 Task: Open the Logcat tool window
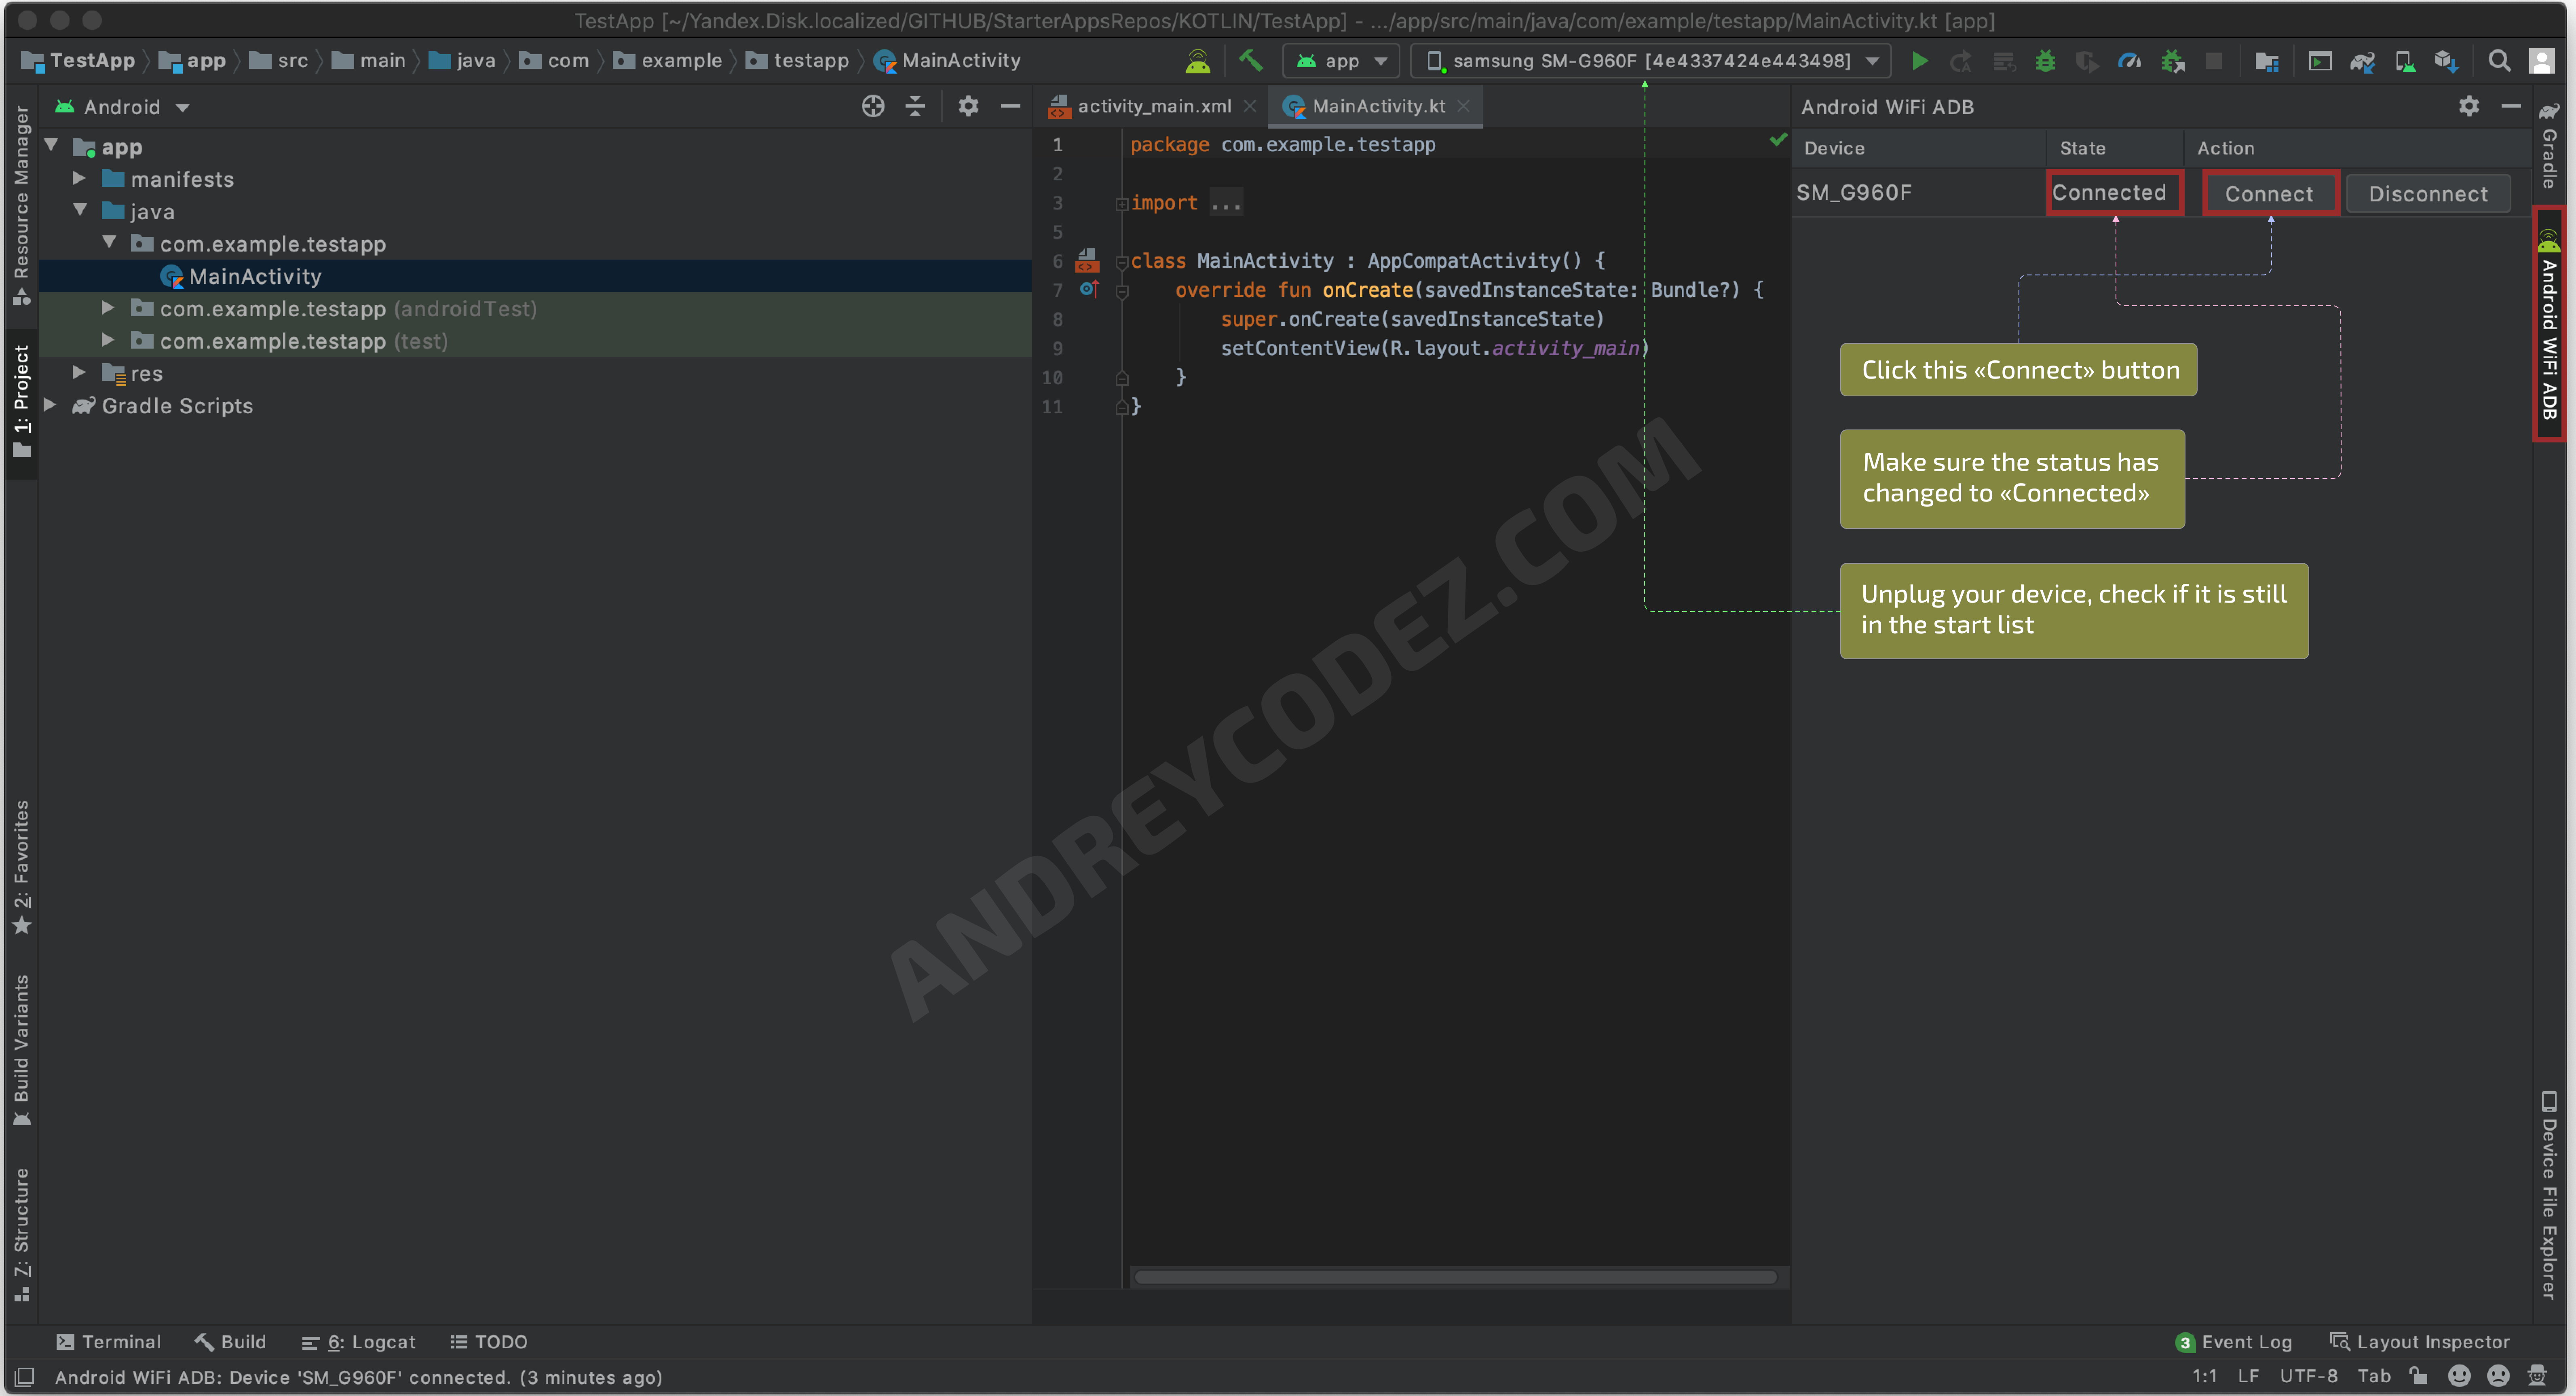[x=358, y=1341]
